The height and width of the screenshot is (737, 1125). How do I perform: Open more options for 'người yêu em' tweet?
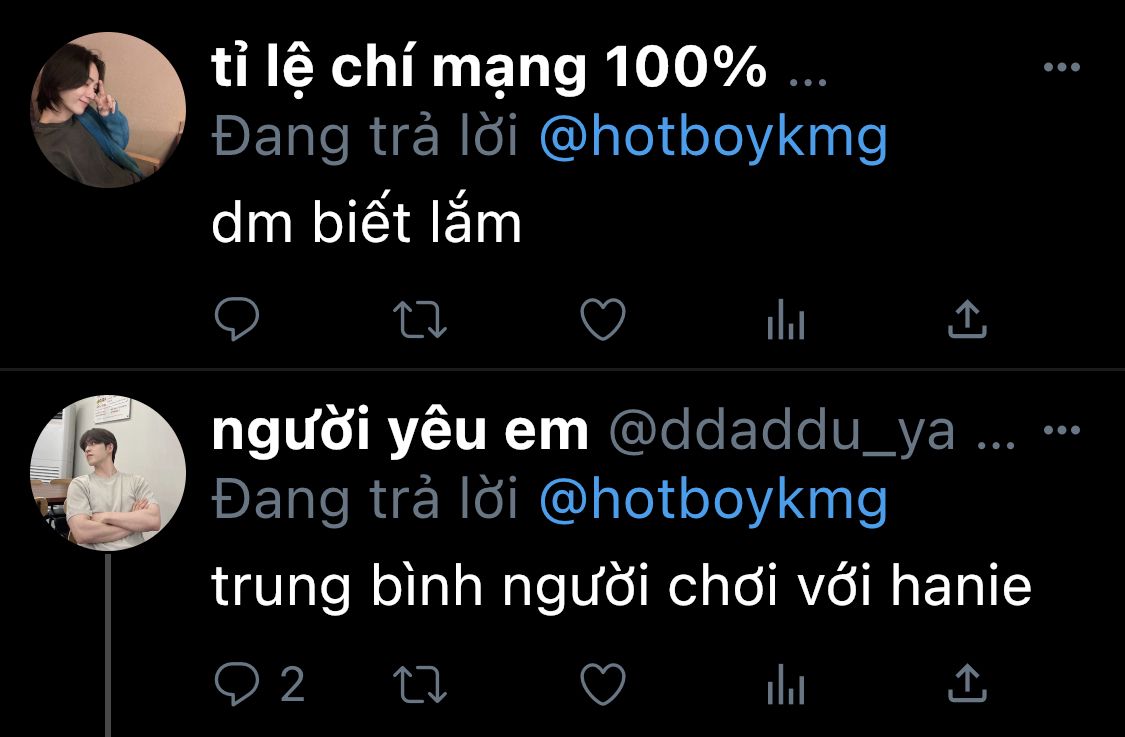tap(1062, 431)
